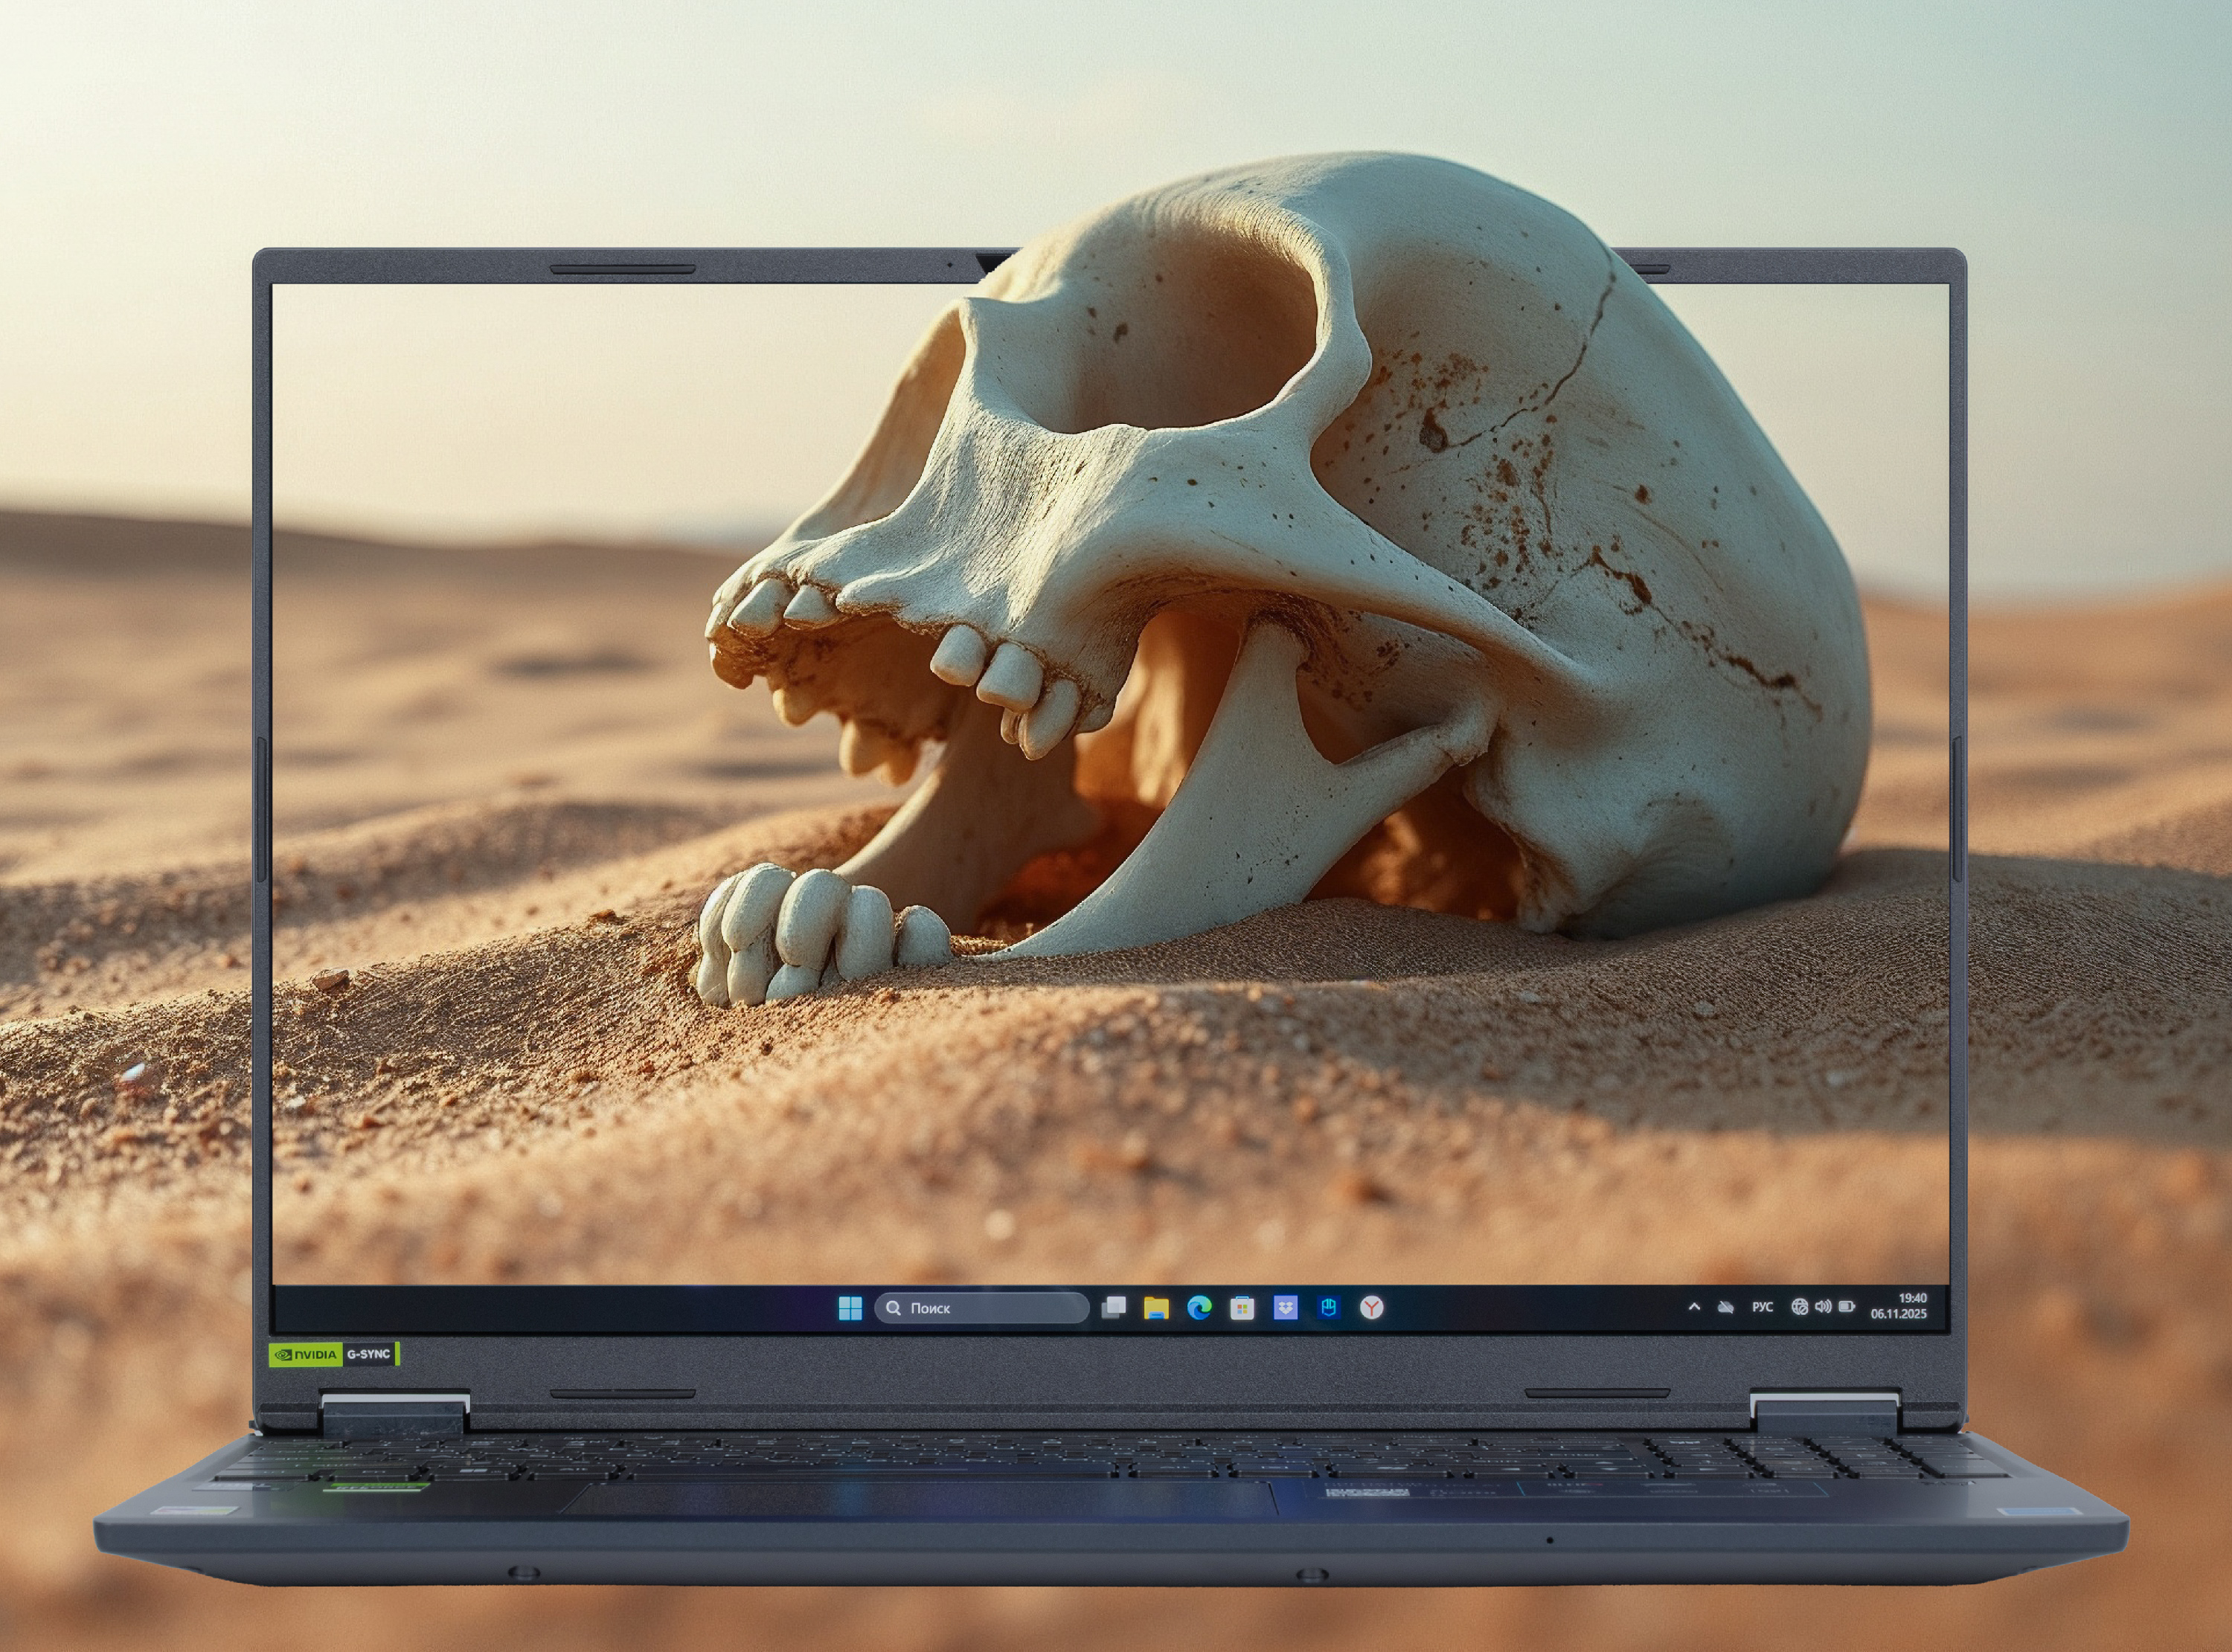Click the volume speaker icon

[x=1823, y=1307]
